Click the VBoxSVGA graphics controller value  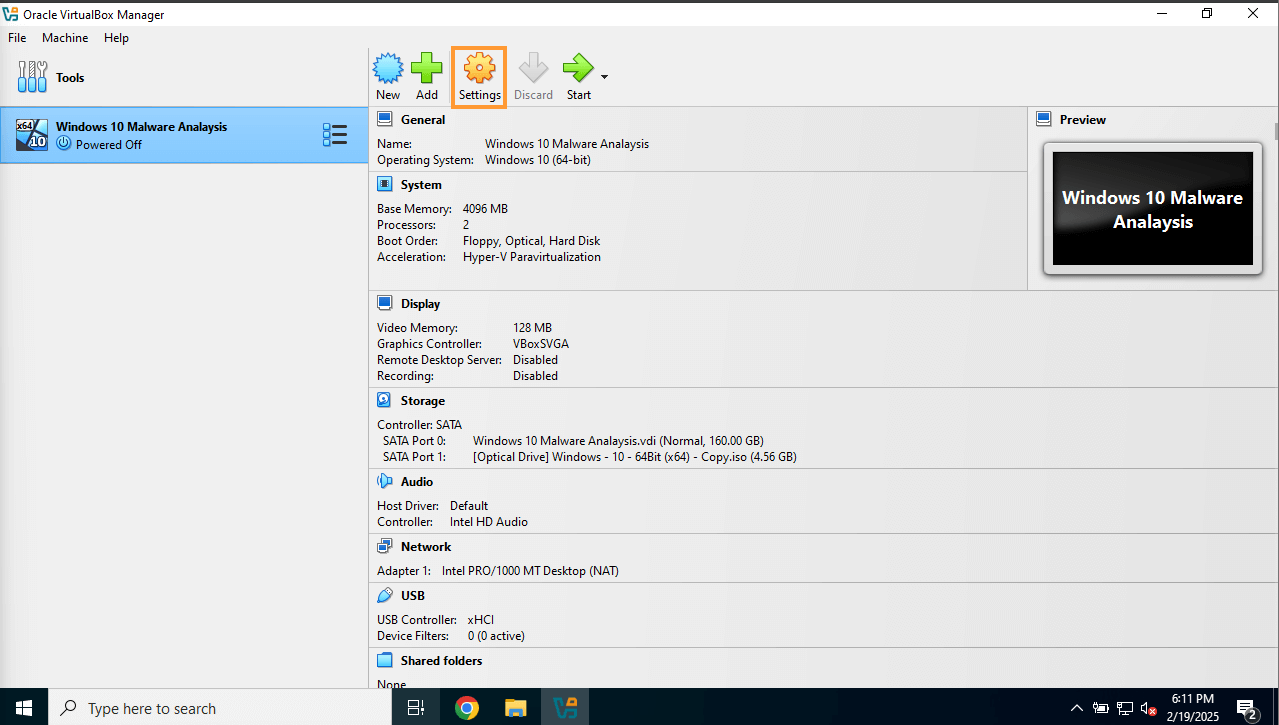coord(541,344)
